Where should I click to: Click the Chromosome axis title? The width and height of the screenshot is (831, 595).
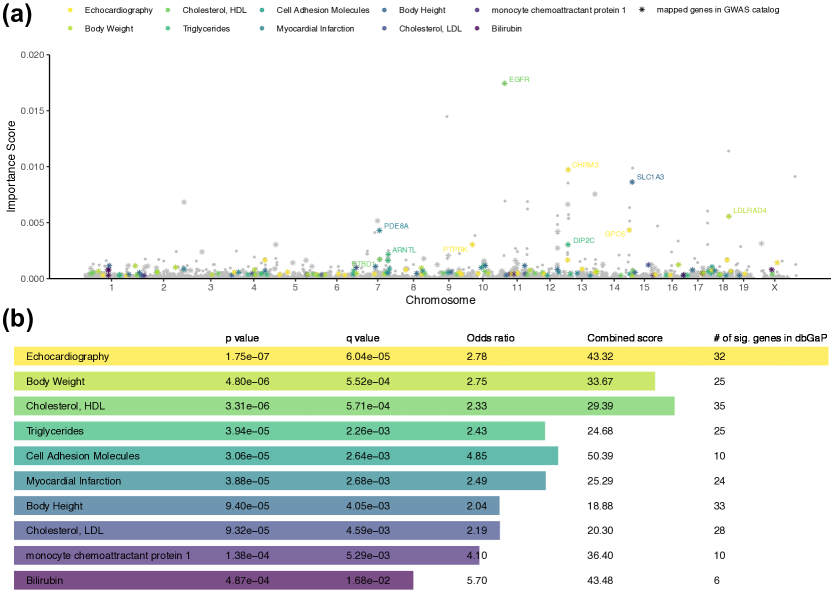click(x=440, y=300)
